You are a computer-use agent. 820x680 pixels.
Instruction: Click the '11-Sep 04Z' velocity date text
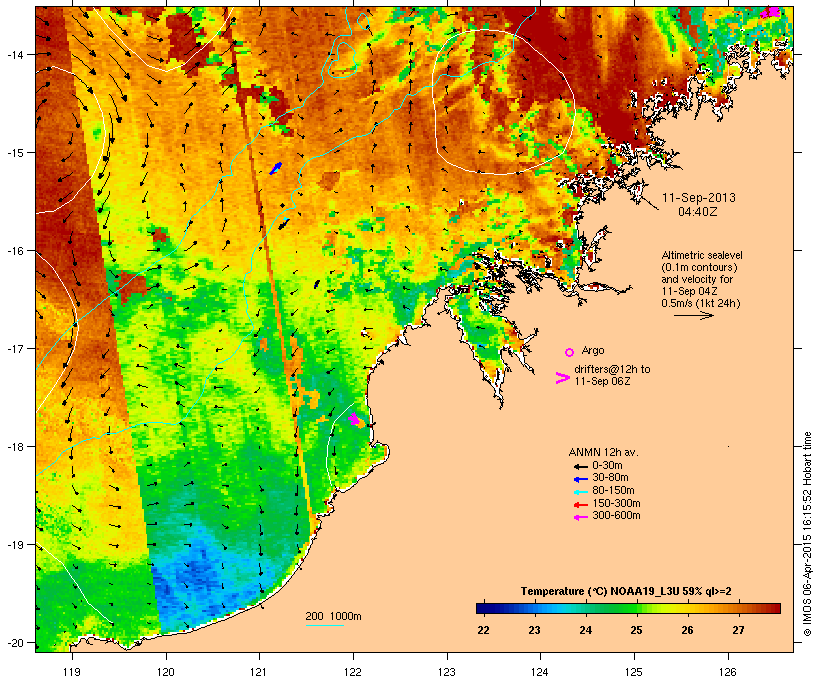tap(689, 291)
